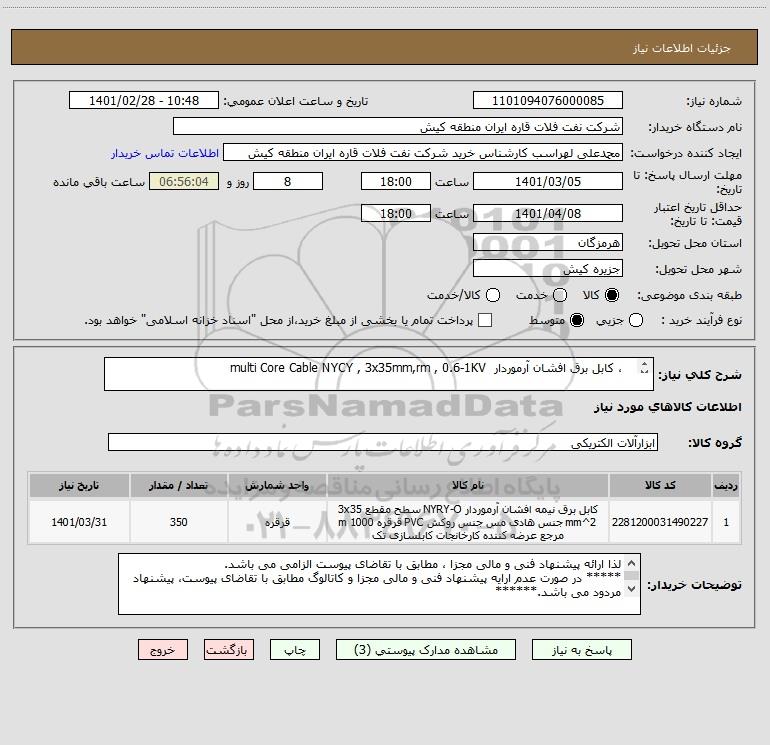Toggle اسناد خزانه اسلامی payment checkbox
Image resolution: width=770 pixels, height=745 pixels.
click(485, 320)
